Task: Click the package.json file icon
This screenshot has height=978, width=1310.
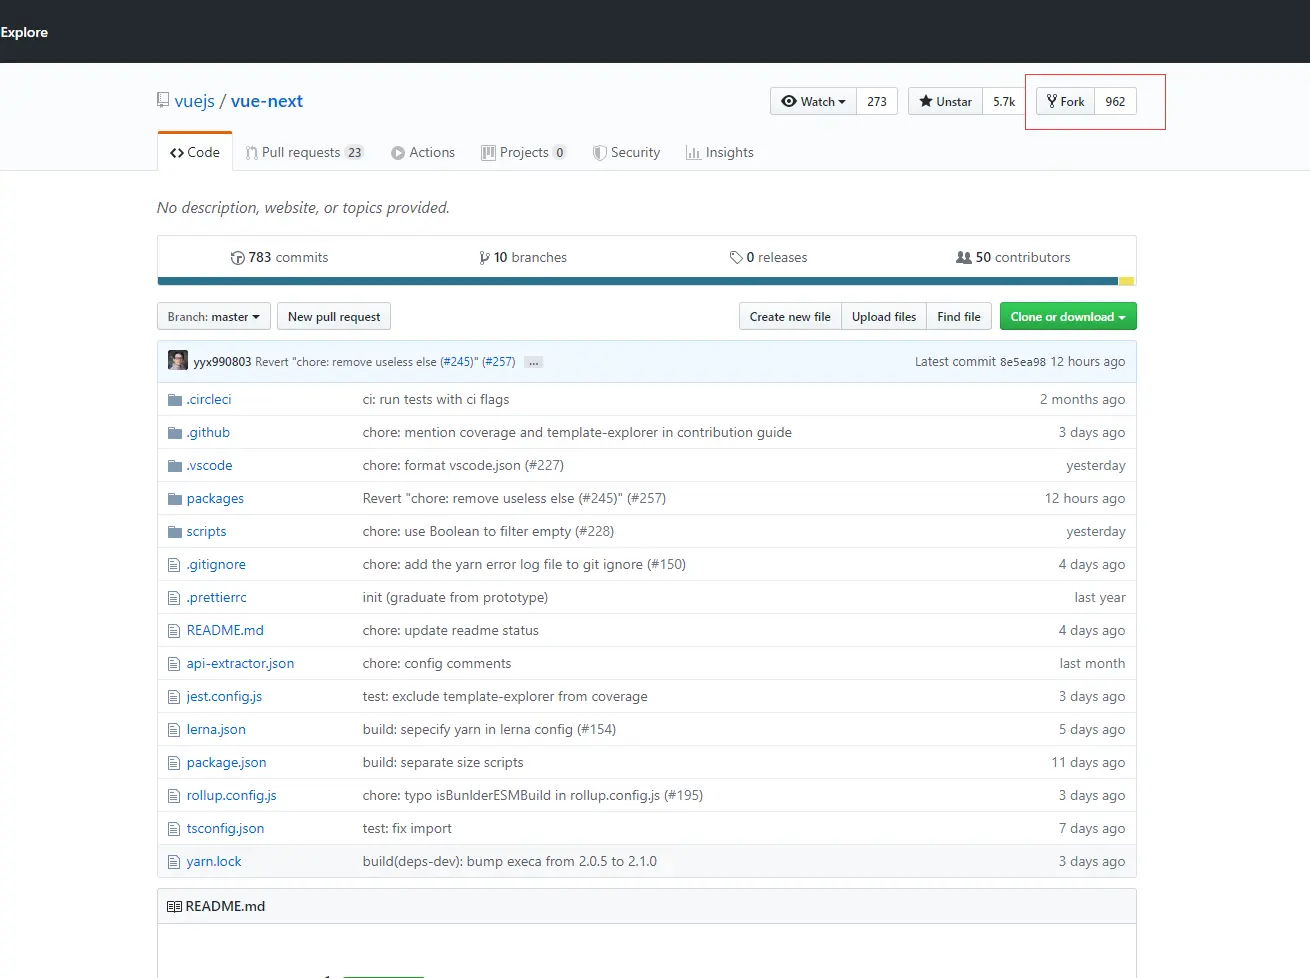Action: point(174,763)
